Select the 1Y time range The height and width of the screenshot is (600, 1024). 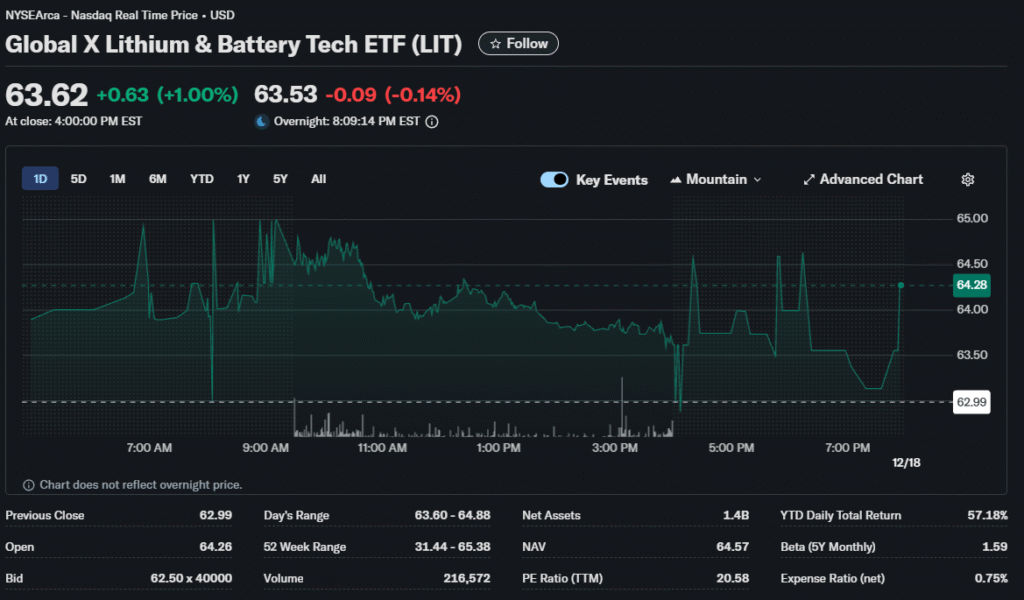(243, 179)
